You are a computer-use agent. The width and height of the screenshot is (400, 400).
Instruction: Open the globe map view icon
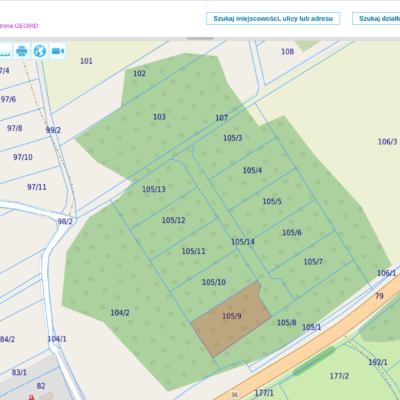[x=40, y=51]
